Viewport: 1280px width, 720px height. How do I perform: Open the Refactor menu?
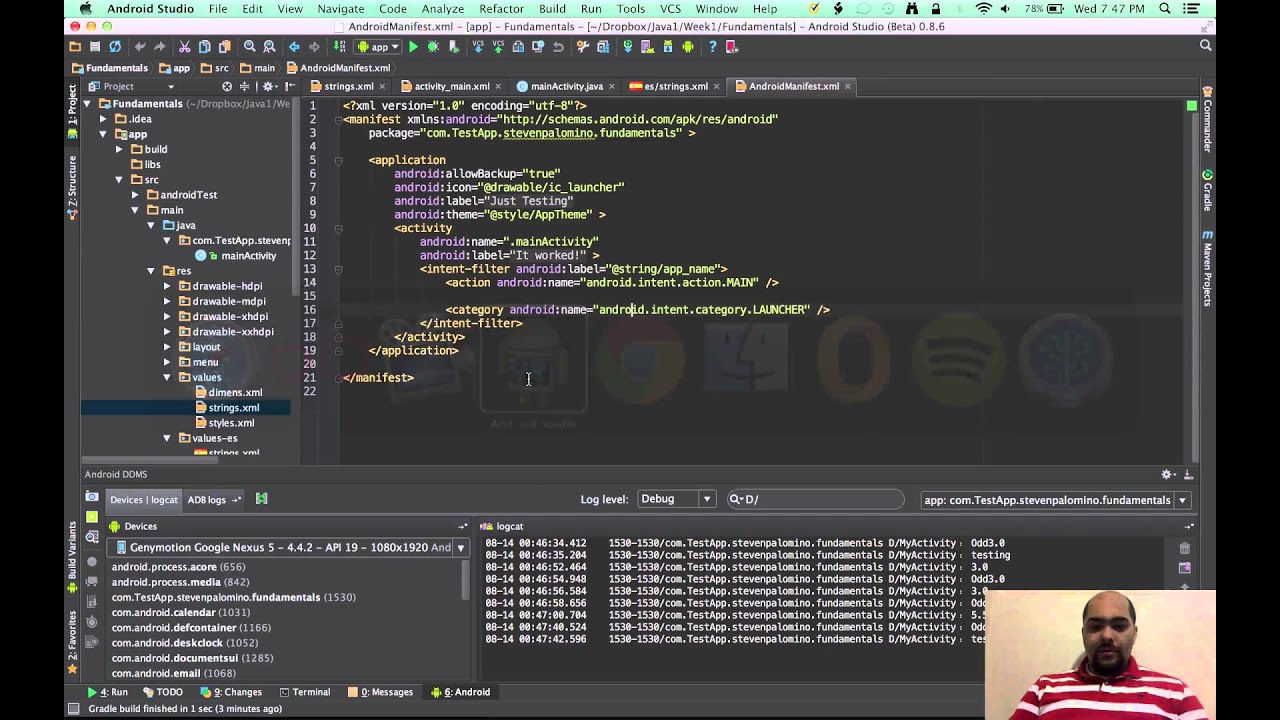tap(502, 9)
